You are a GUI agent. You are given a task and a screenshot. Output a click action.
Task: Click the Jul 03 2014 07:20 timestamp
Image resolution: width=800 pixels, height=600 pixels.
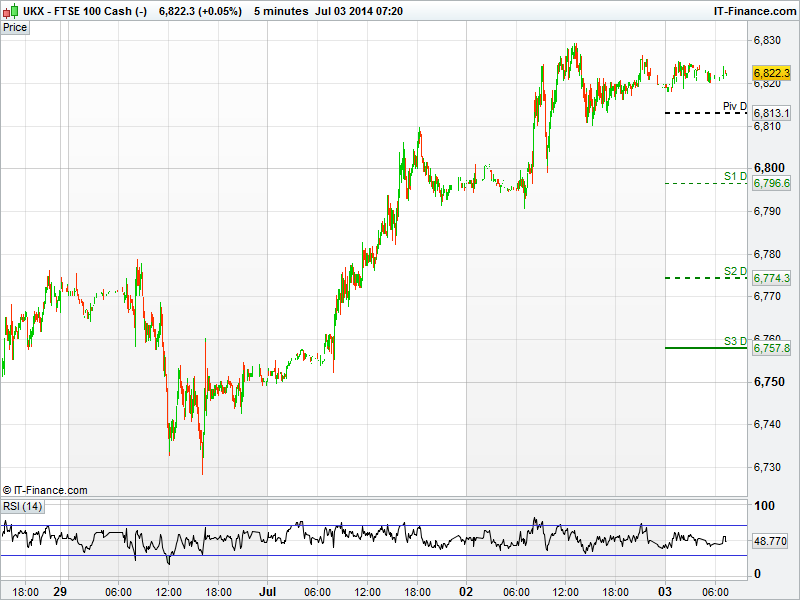(x=360, y=11)
